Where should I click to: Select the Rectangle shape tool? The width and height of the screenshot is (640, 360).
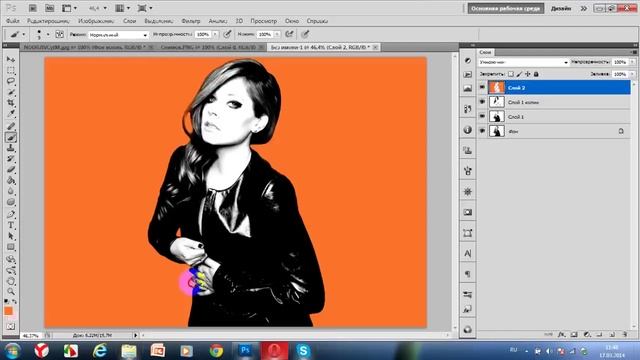click(11, 247)
